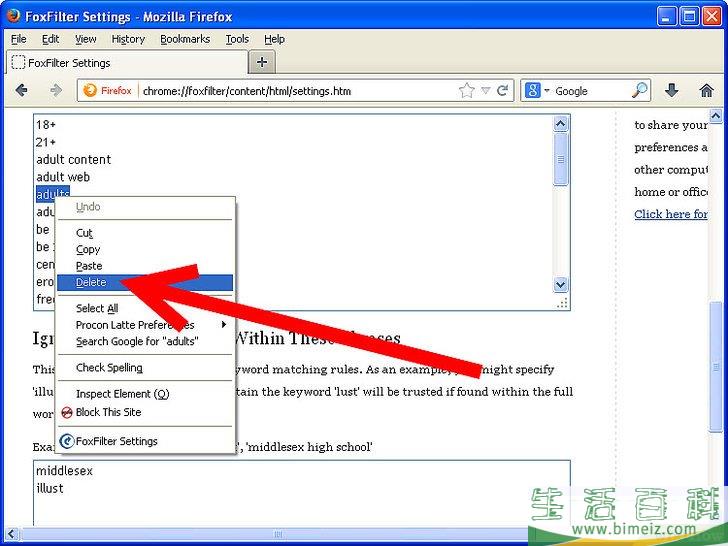The image size is (728, 546).
Task: Open the Downloads arrow icon
Action: [x=672, y=91]
